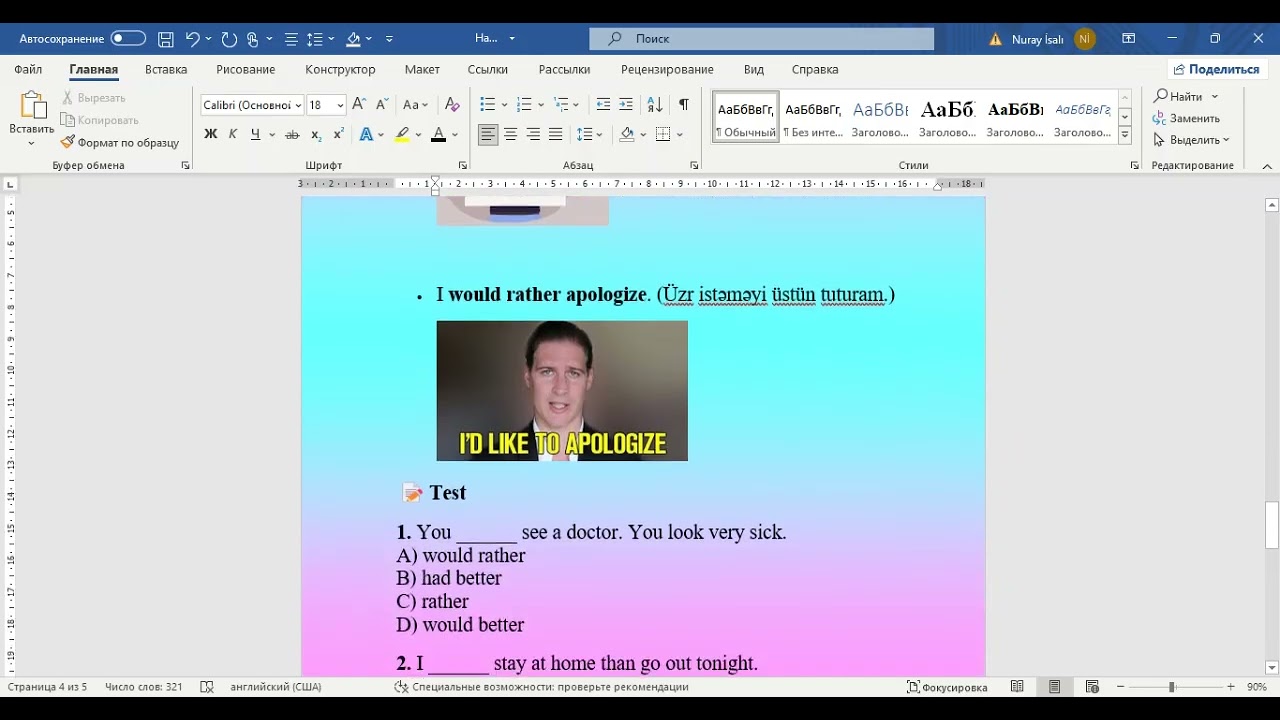
Task: Open the Change Case Aa dropdown
Action: [415, 105]
